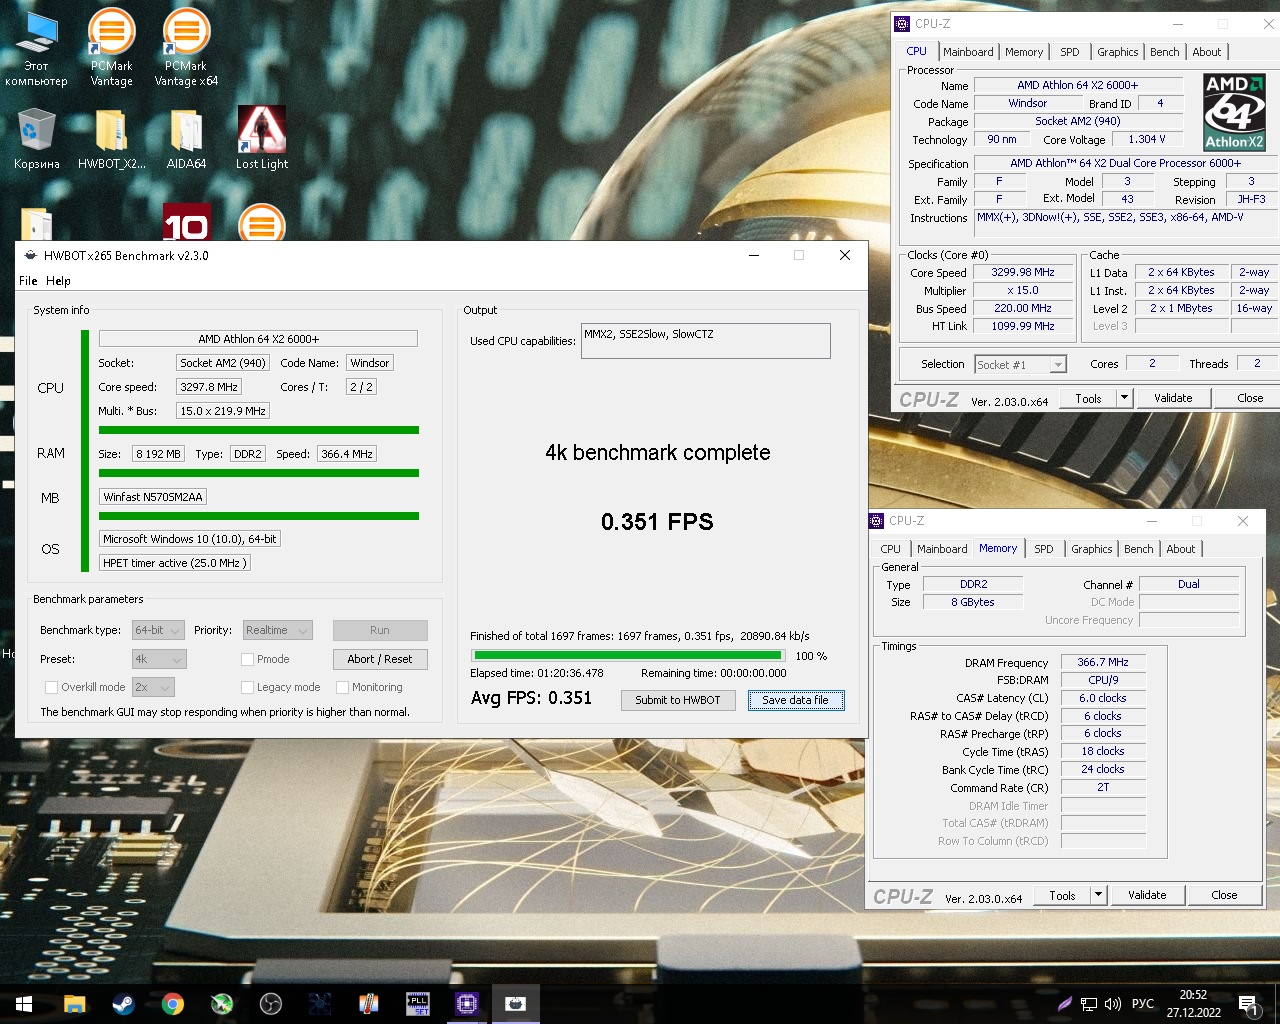Switch to Bench tab in the CPU-Z CPU window
Image resolution: width=1280 pixels, height=1024 pixels.
[1164, 52]
